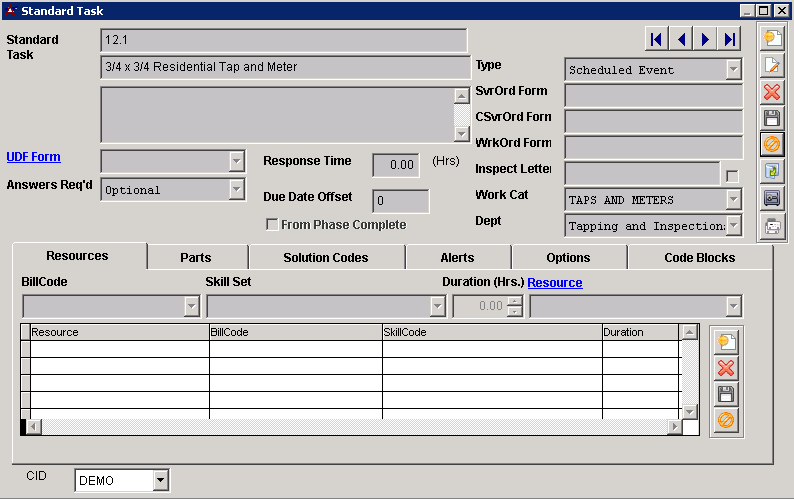Expand the Work Cat dropdown
This screenshot has width=794, height=499.
(734, 200)
